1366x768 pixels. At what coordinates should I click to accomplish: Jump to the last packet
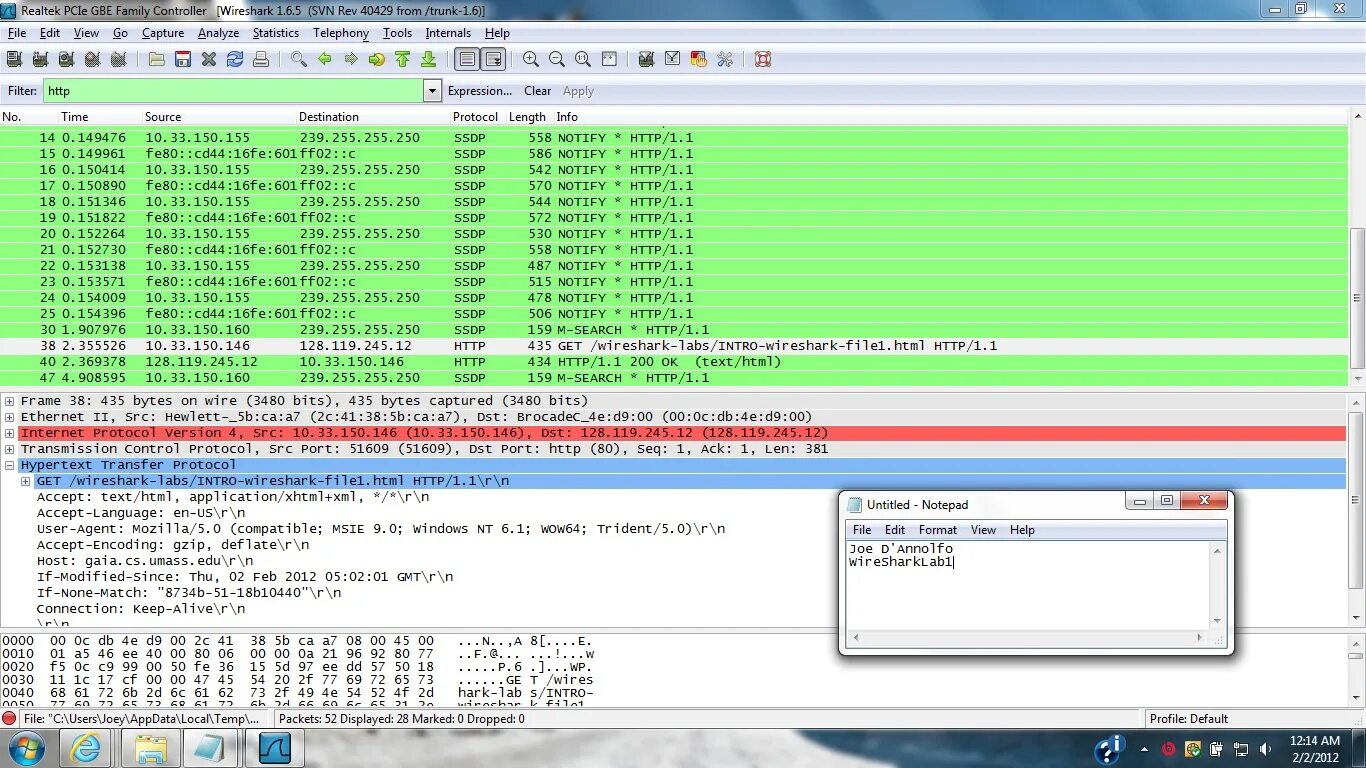(429, 59)
